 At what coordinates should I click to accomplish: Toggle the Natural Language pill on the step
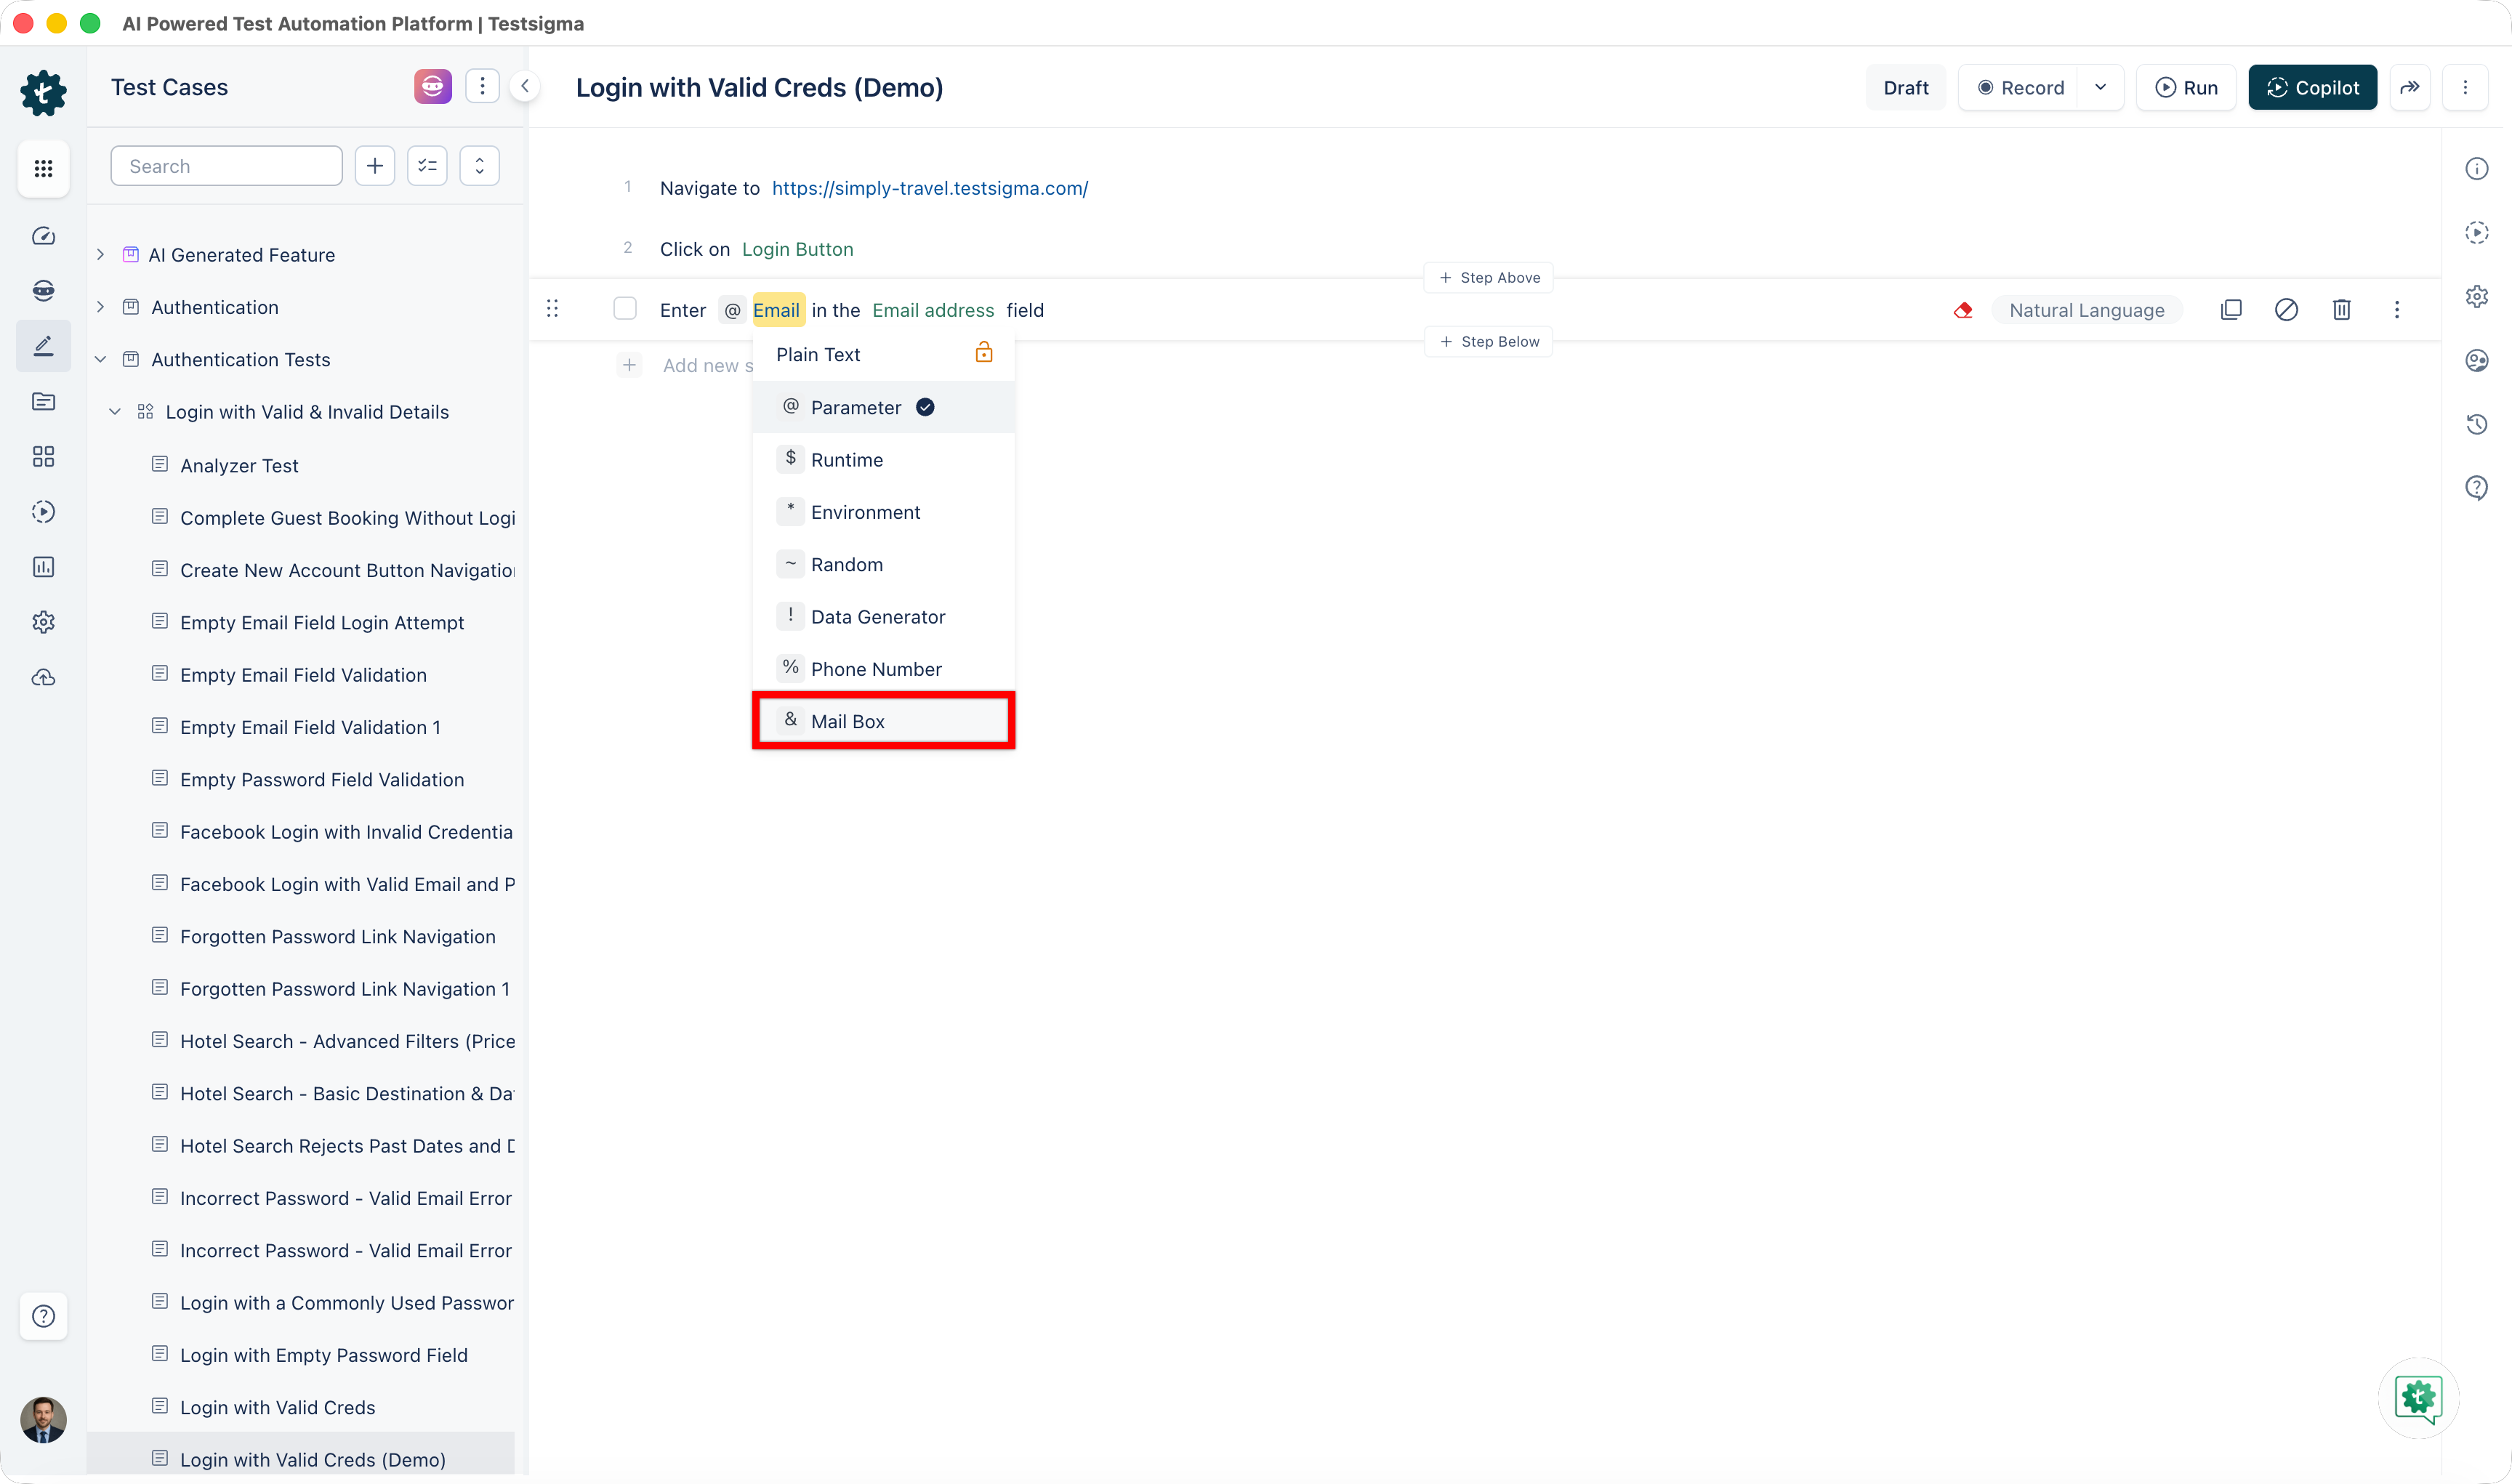coord(2087,310)
